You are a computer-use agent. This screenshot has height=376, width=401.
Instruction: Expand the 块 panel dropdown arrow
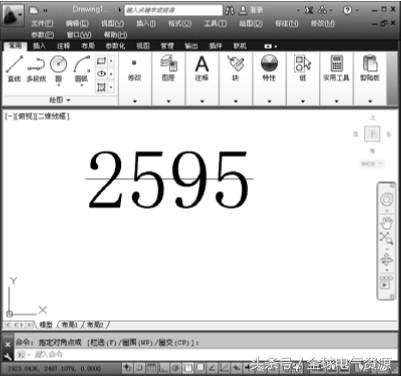pyautogui.click(x=236, y=101)
